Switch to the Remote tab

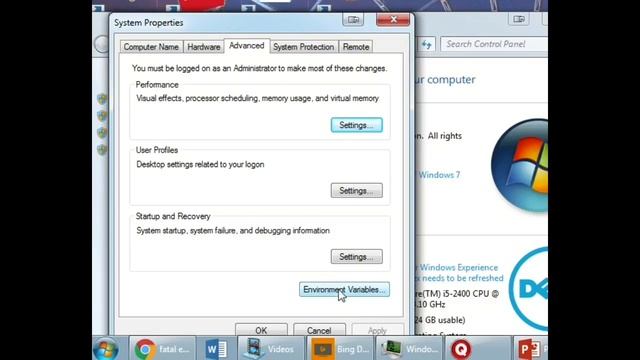(x=356, y=47)
